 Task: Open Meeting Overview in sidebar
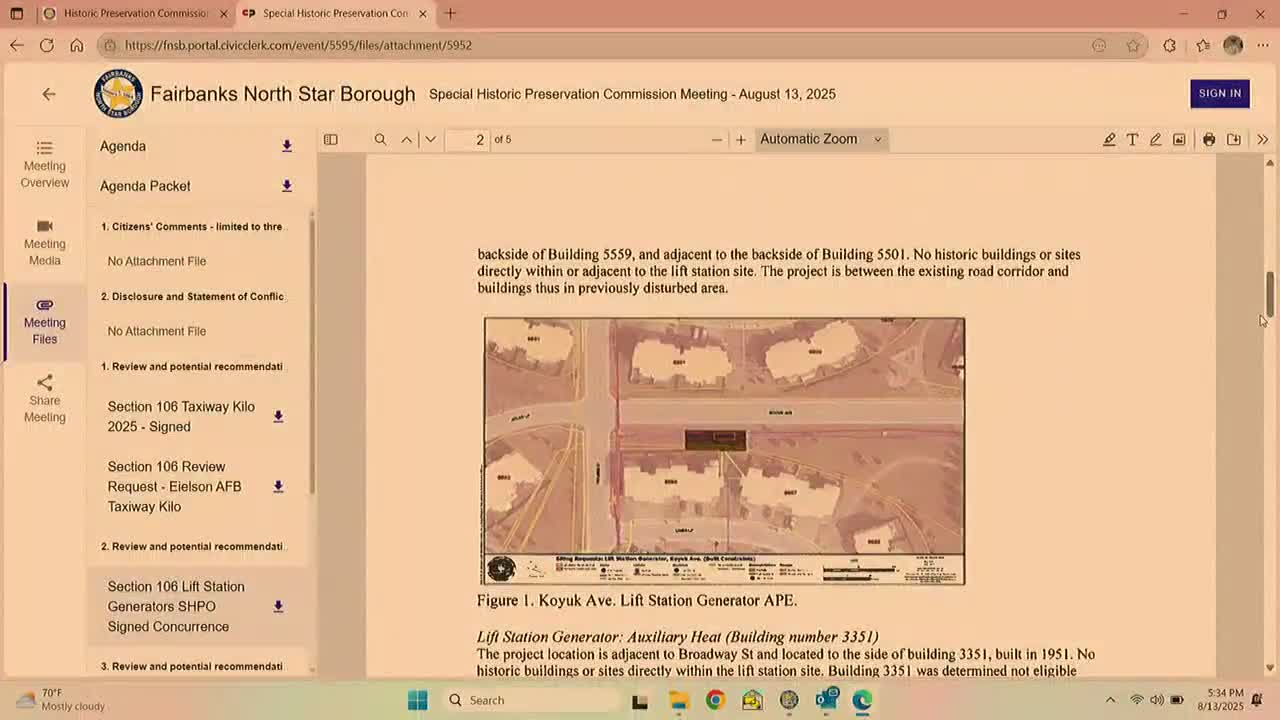(x=45, y=165)
